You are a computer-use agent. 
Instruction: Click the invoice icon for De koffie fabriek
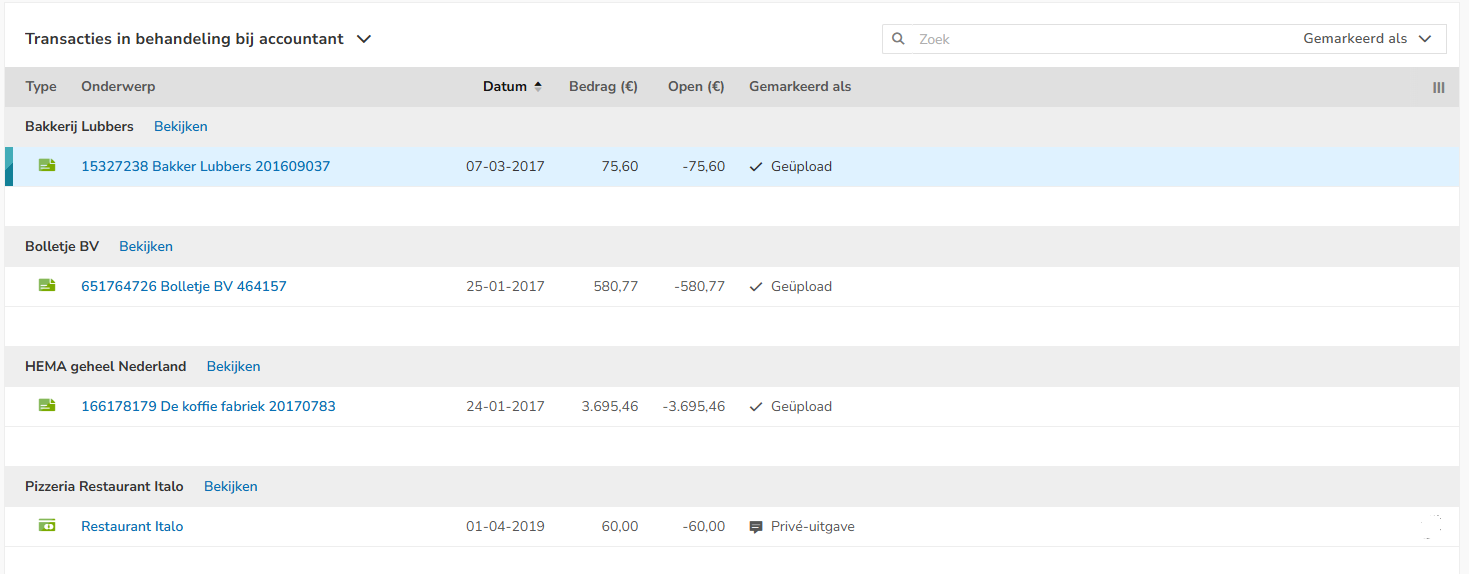[x=47, y=406]
